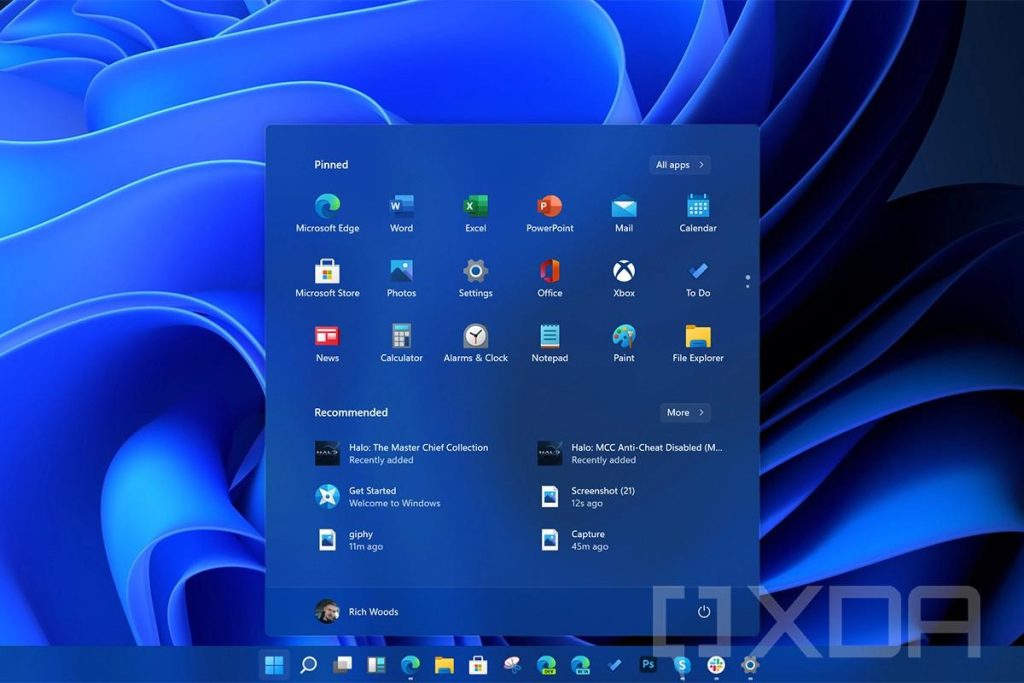The height and width of the screenshot is (683, 1024).
Task: Open Microsoft Store from pinned apps
Action: [x=327, y=278]
